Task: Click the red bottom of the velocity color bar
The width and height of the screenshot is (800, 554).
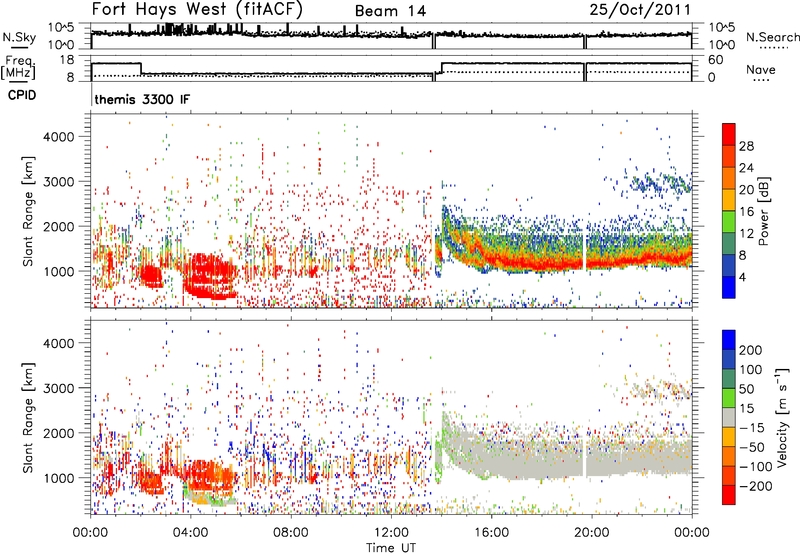Action: coord(729,495)
